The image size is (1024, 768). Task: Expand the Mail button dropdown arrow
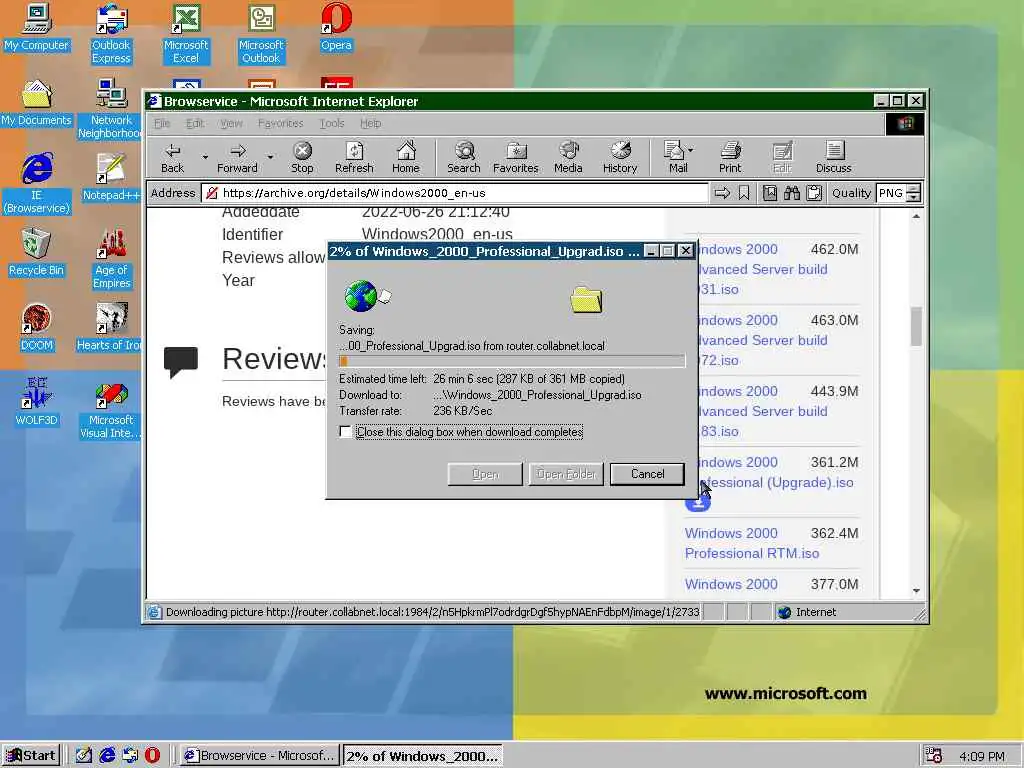click(x=690, y=150)
